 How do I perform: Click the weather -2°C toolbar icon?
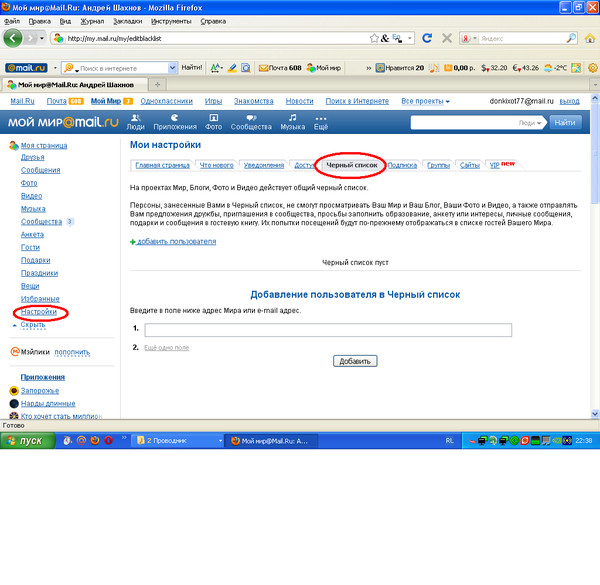tap(556, 68)
